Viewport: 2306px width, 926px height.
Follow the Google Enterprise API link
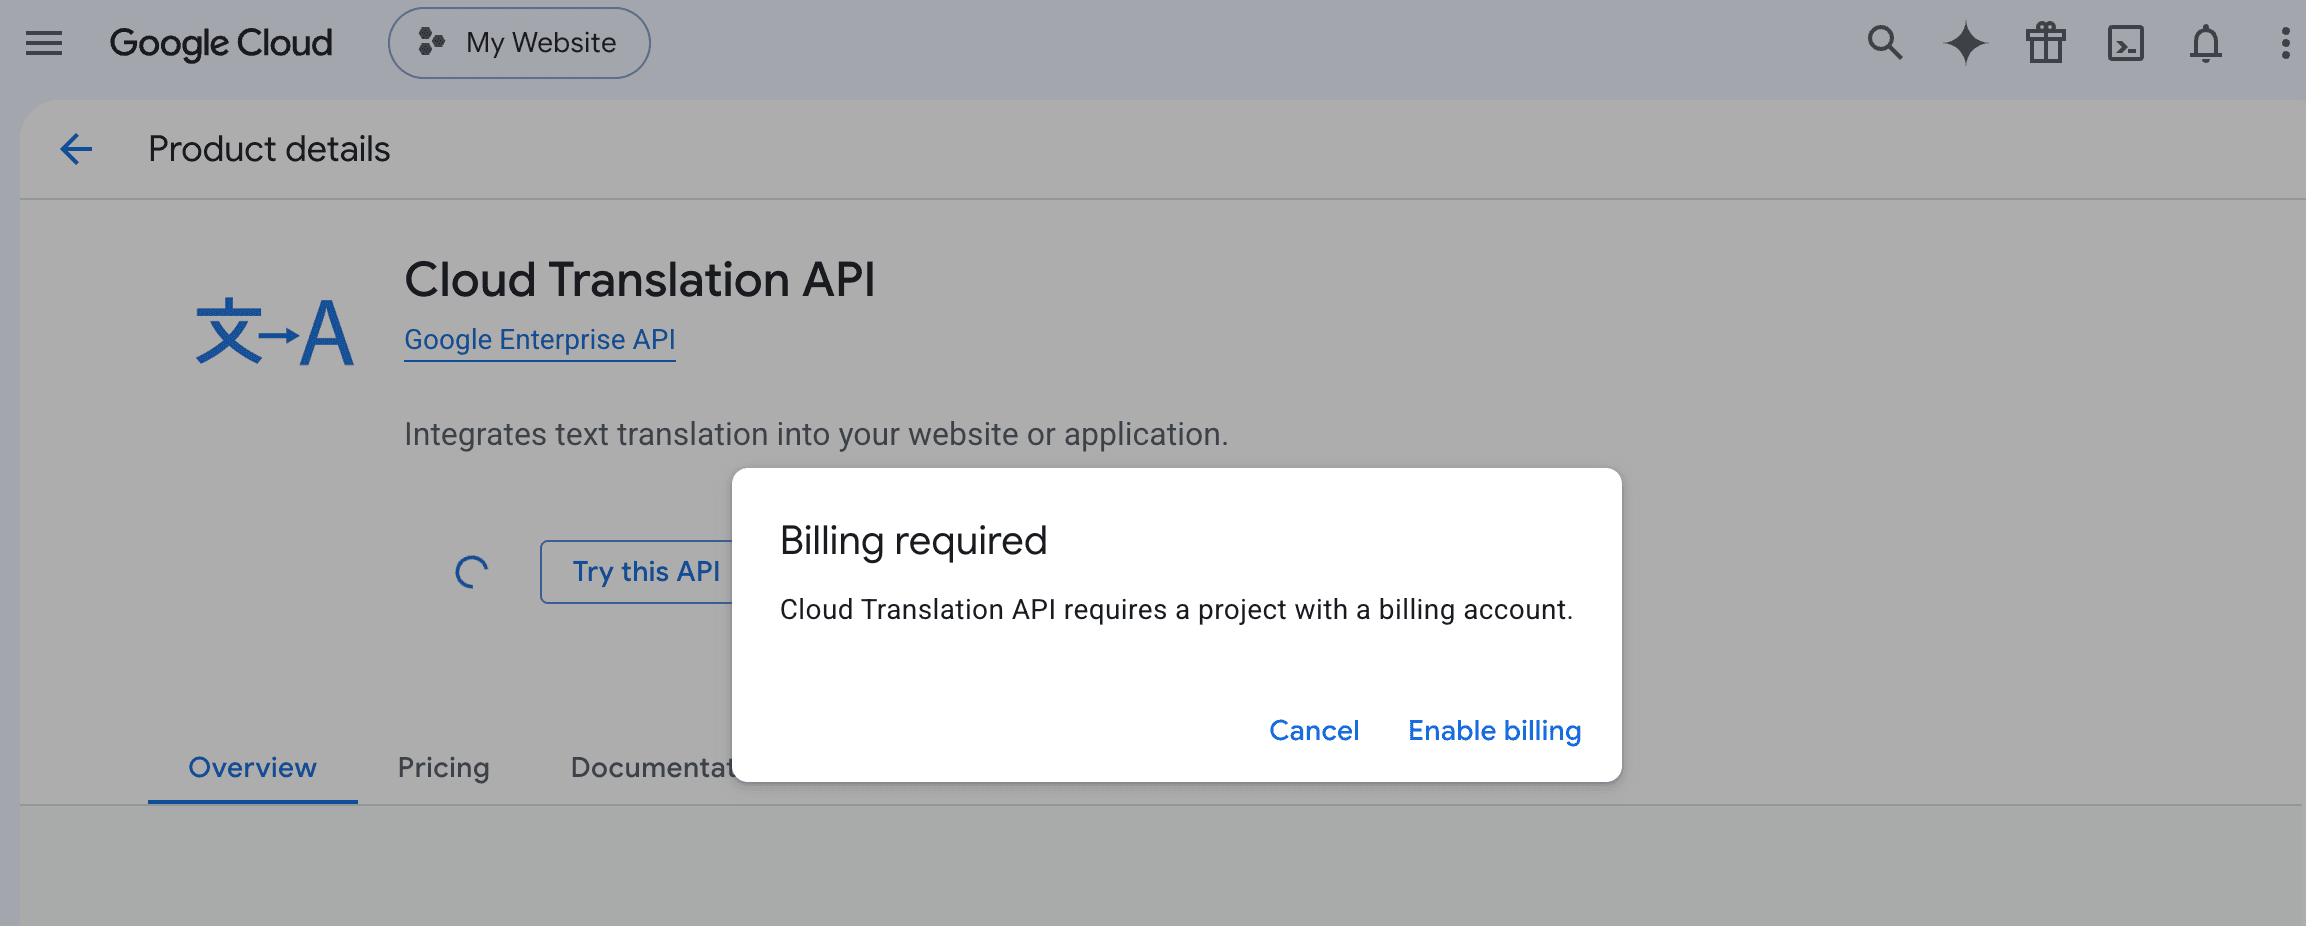click(x=540, y=340)
